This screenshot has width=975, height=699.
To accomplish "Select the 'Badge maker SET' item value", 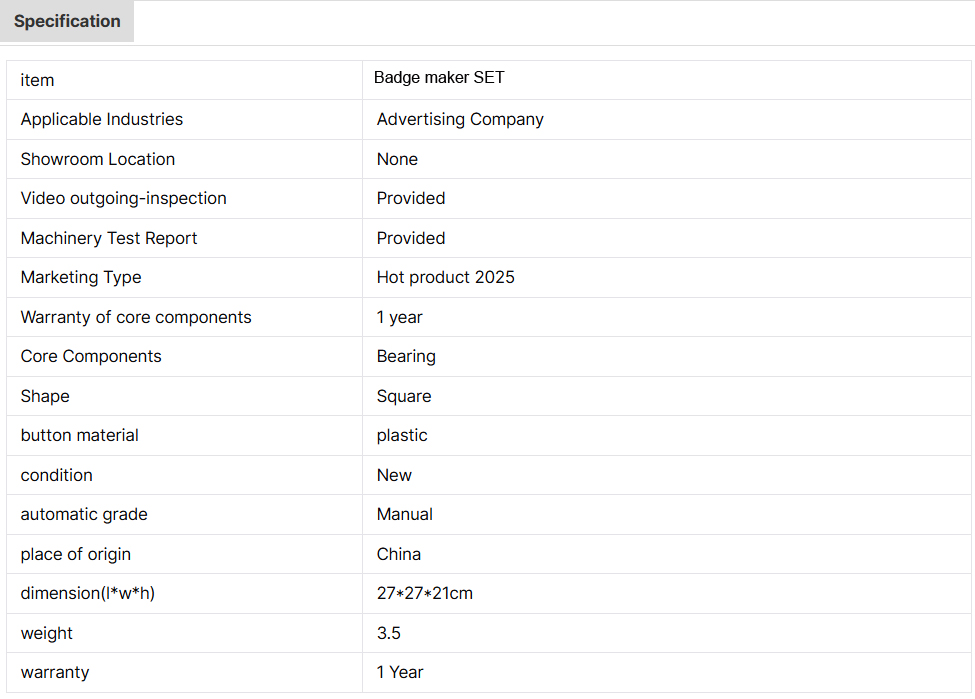I will click(x=439, y=78).
